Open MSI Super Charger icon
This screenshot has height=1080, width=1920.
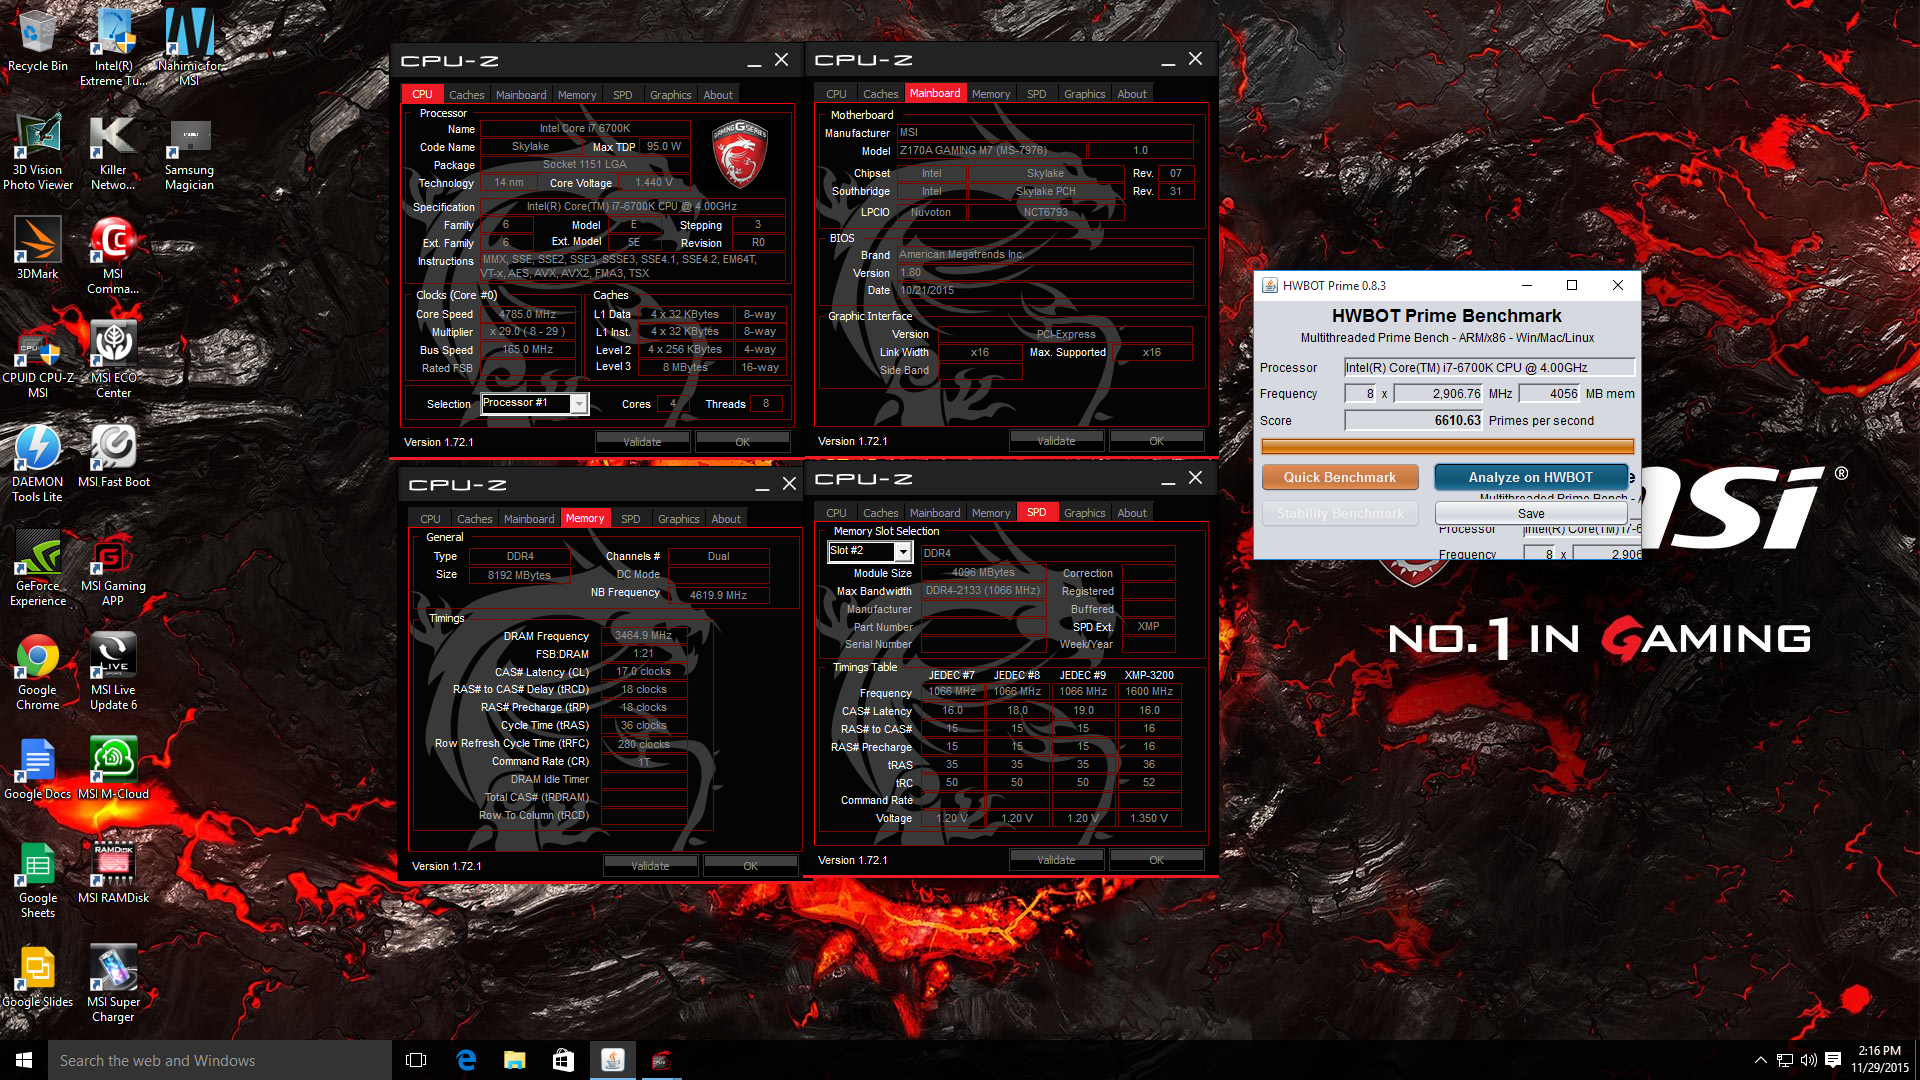[x=113, y=982]
